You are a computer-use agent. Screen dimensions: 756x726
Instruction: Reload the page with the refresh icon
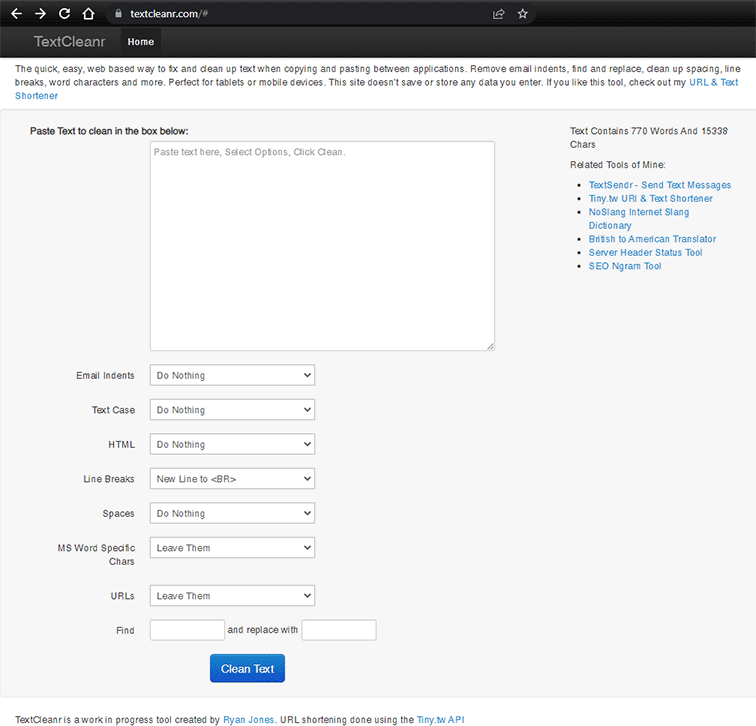point(64,14)
